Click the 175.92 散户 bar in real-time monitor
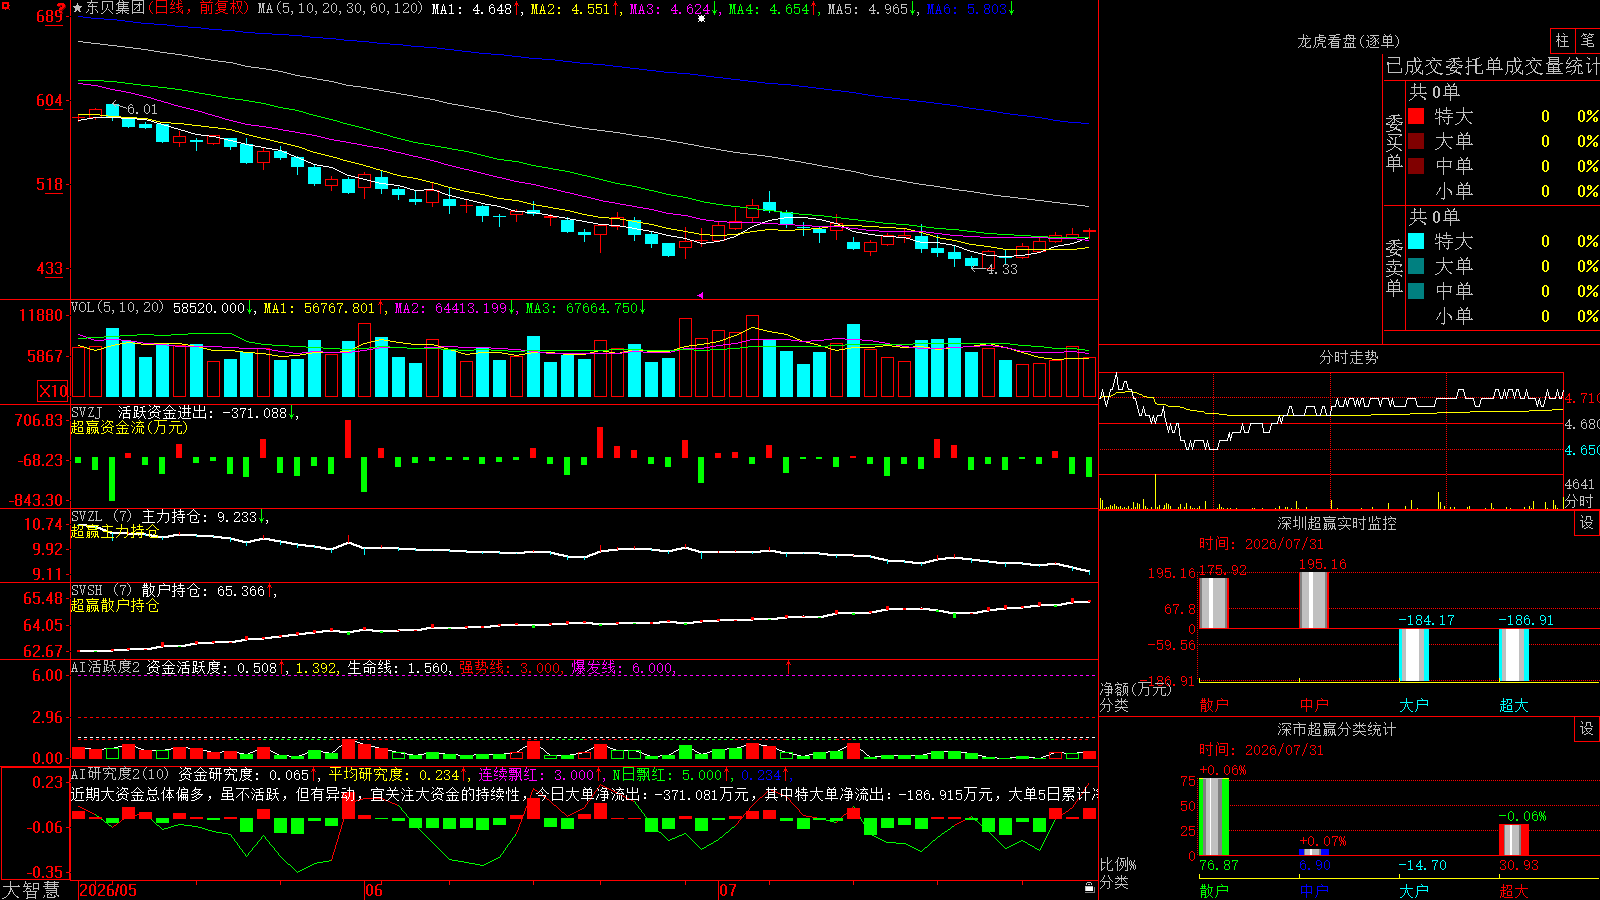 (1213, 603)
